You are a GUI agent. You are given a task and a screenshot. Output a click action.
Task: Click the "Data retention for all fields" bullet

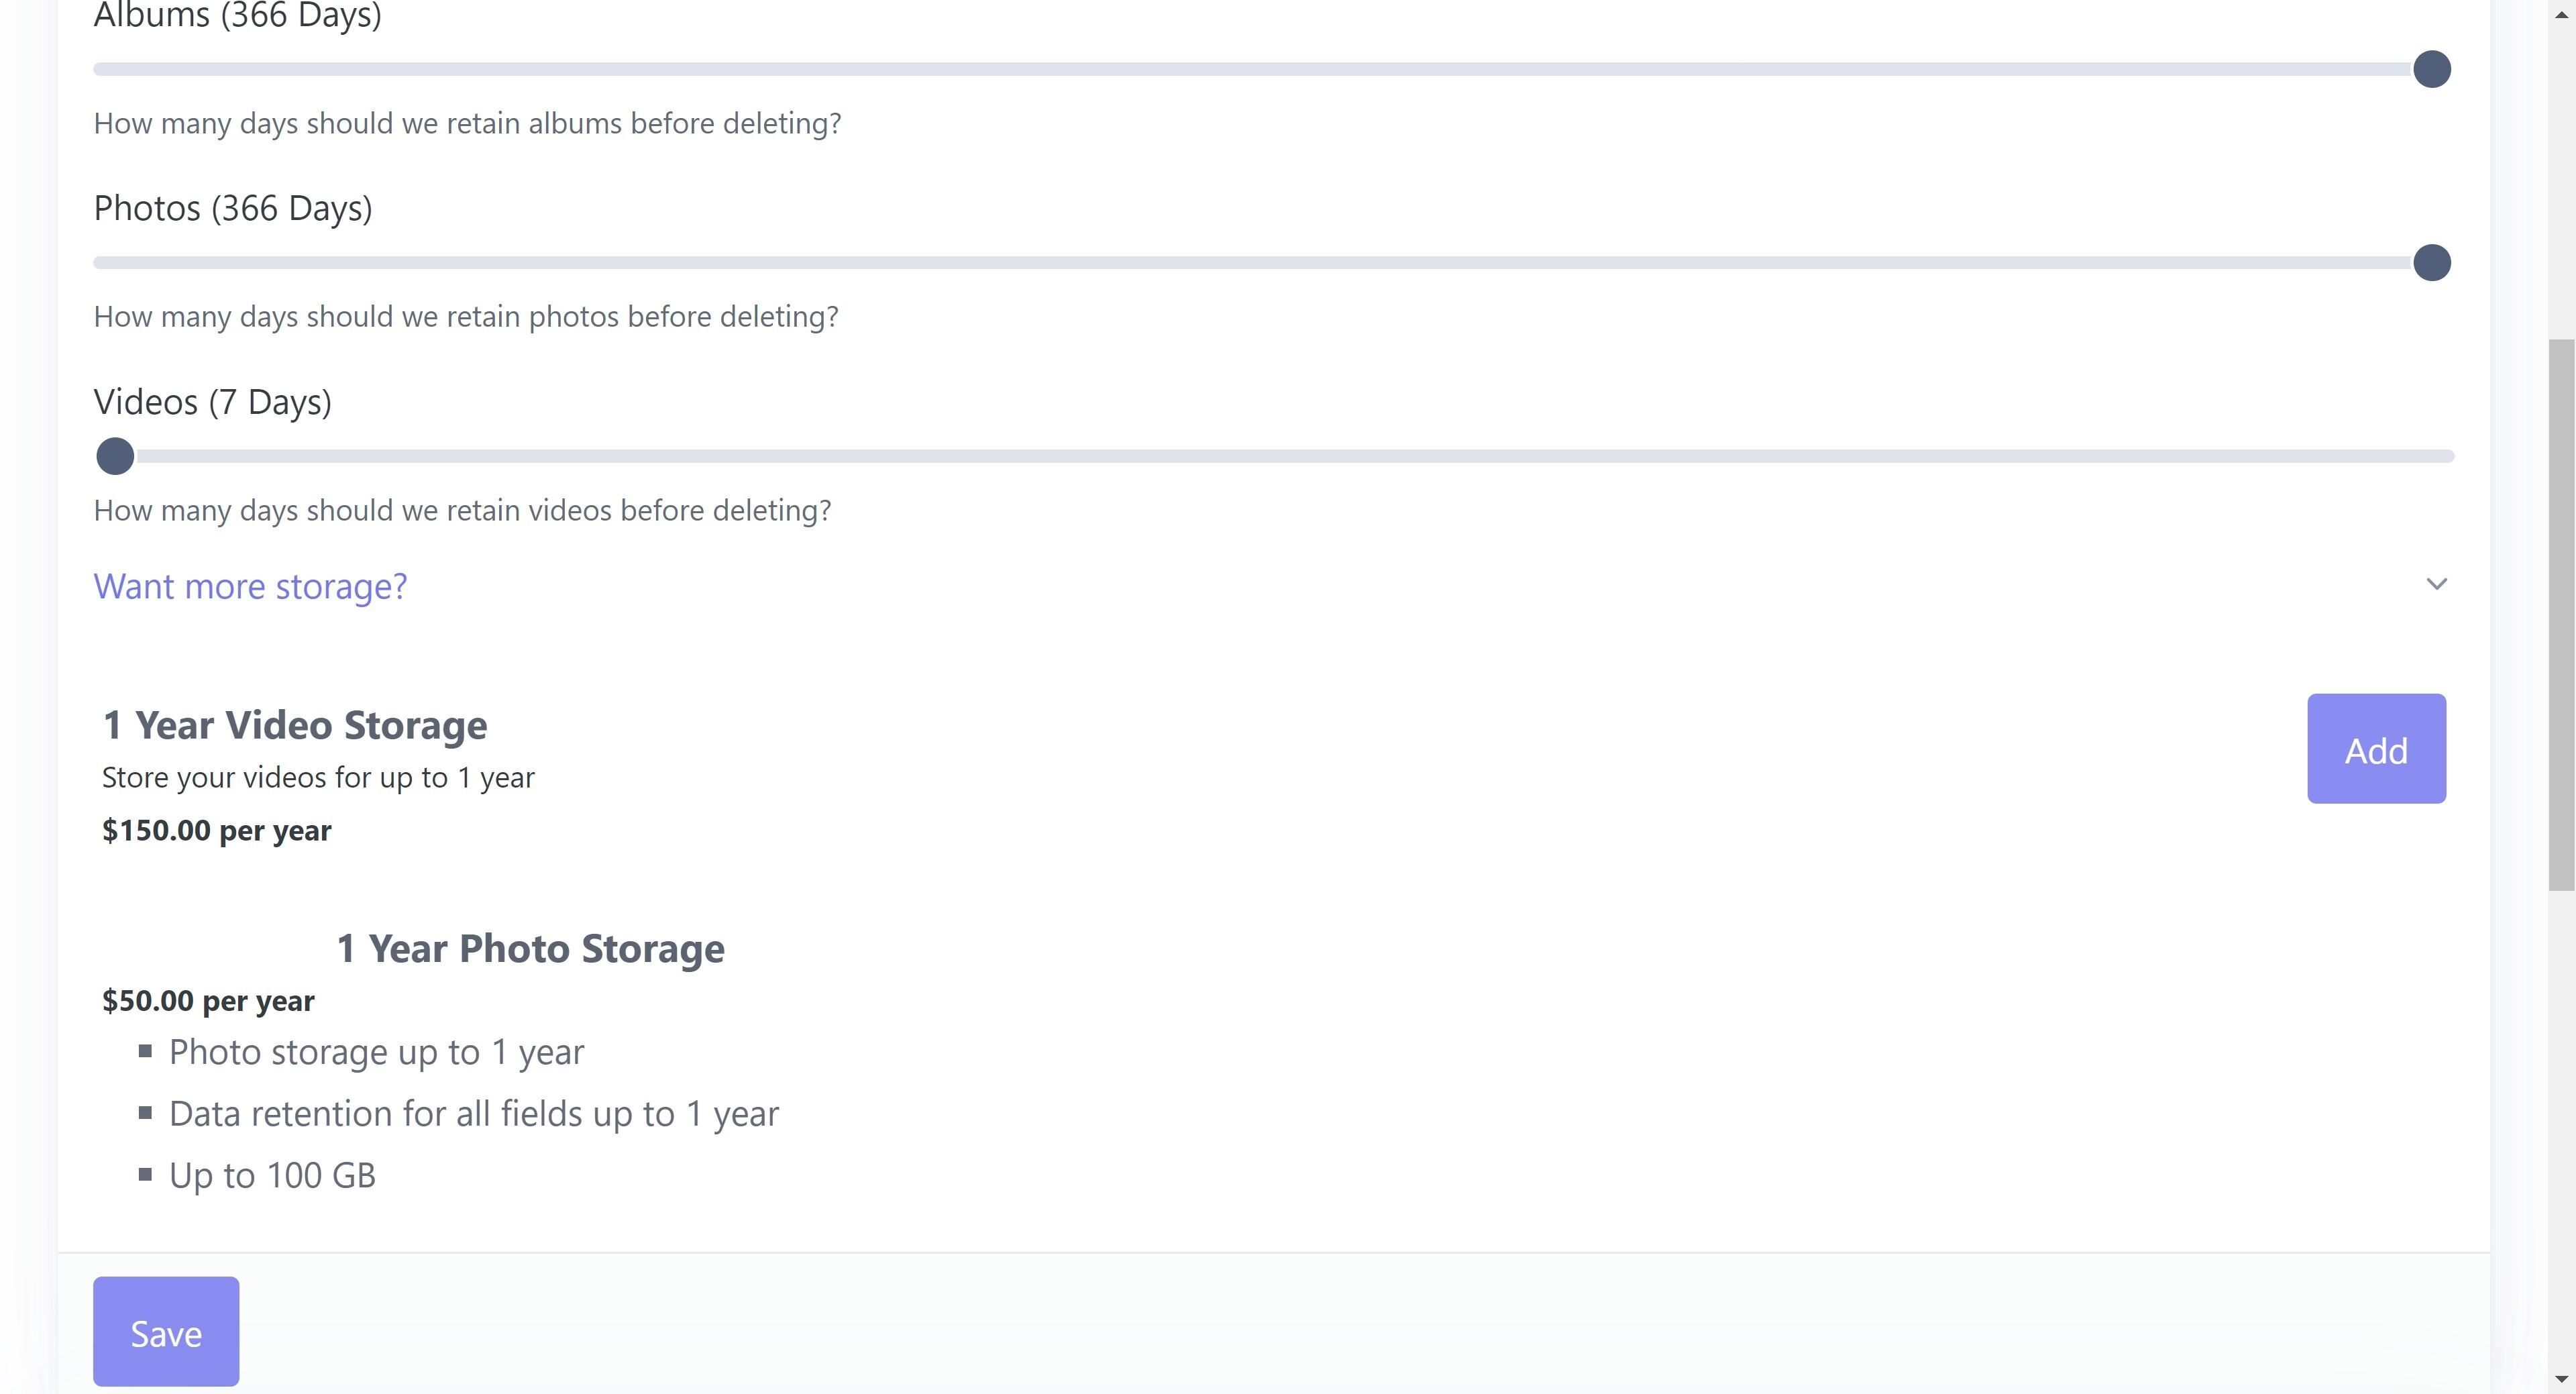473,1113
